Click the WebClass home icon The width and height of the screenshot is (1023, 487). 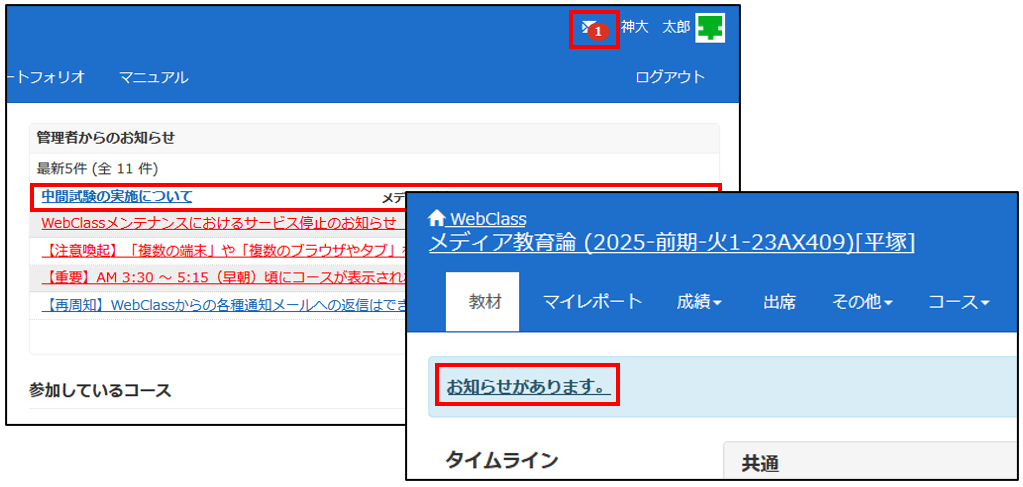pyautogui.click(x=436, y=218)
